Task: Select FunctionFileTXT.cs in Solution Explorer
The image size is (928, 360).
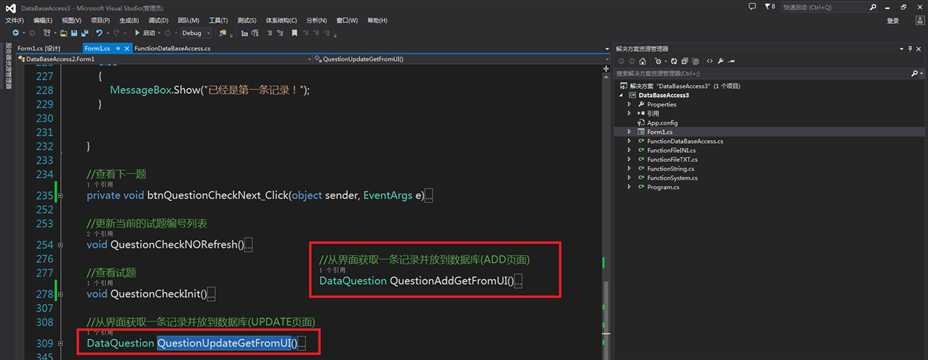Action: (671, 159)
